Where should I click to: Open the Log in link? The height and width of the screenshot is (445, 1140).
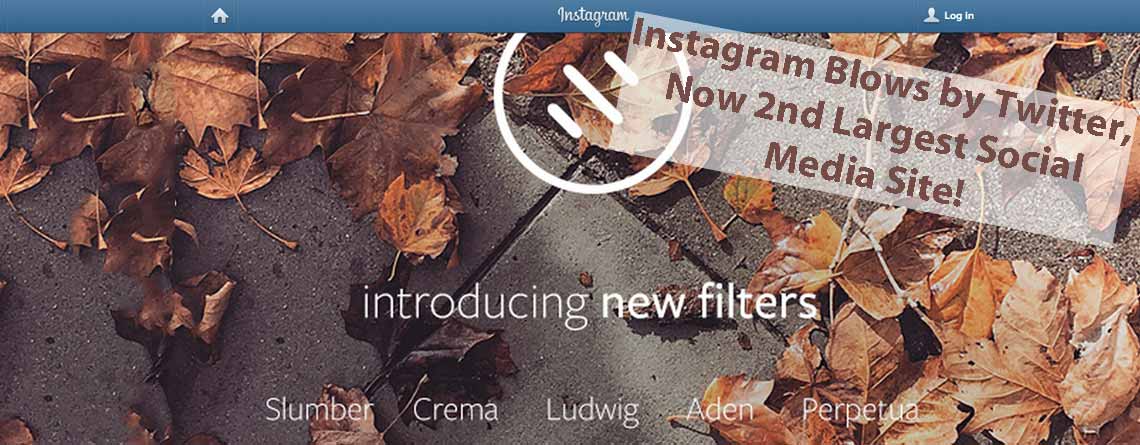click(958, 15)
